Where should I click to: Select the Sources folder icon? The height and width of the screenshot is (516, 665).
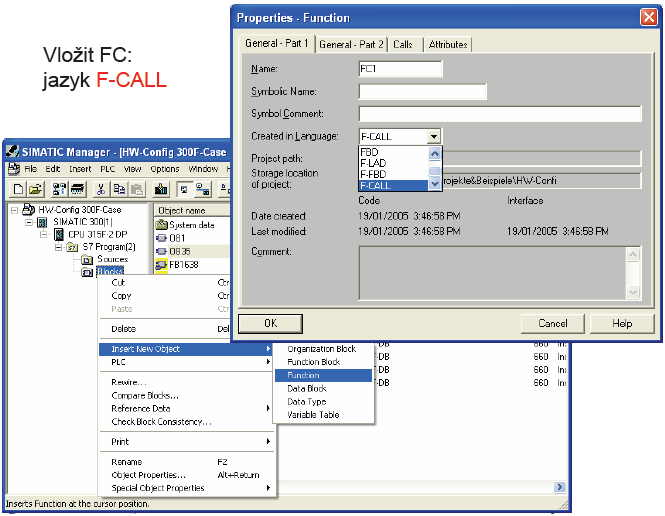pyautogui.click(x=87, y=259)
